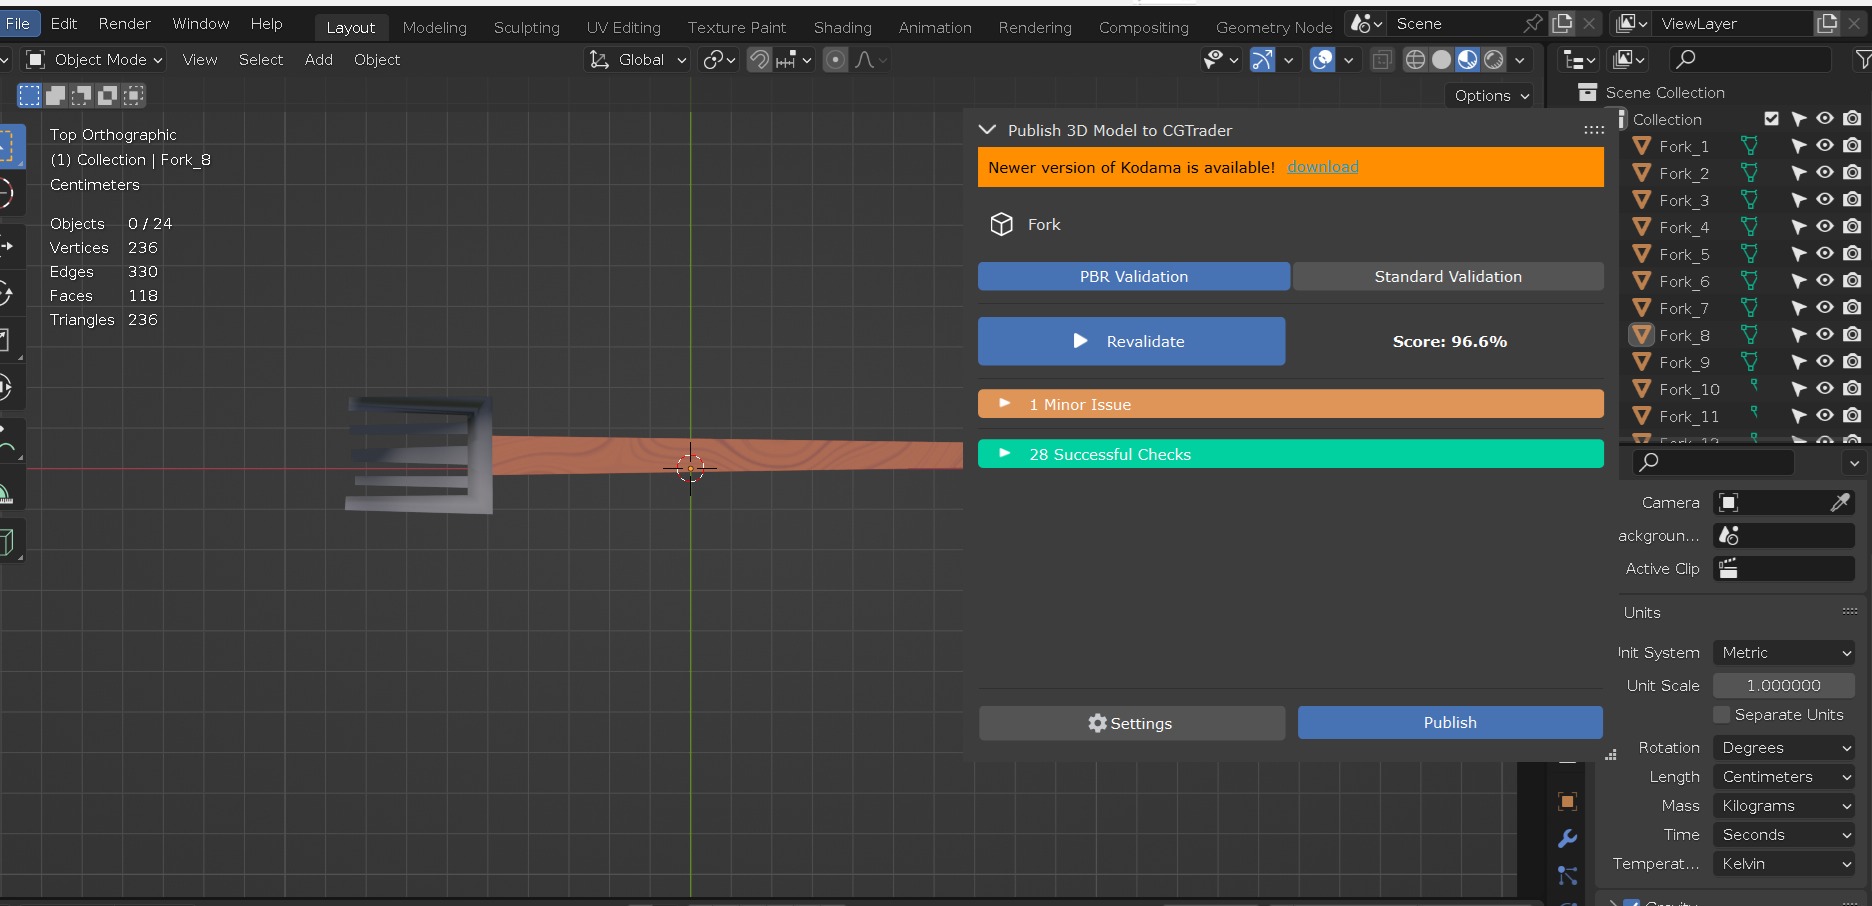1872x906 pixels.
Task: Click the Fork_10 modifier icon
Action: point(1753,386)
